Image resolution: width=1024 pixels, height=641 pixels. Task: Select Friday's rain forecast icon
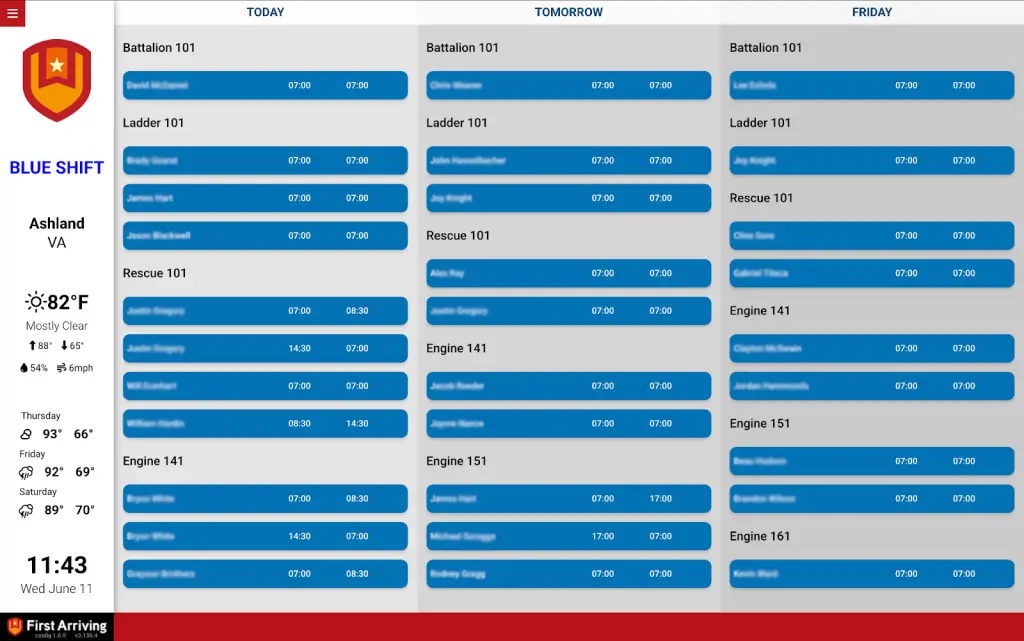tap(26, 472)
